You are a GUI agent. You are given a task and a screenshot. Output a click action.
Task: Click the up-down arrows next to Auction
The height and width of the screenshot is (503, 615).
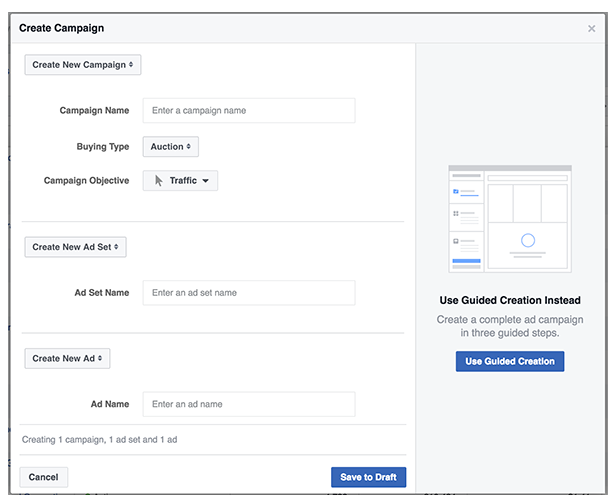(x=189, y=146)
